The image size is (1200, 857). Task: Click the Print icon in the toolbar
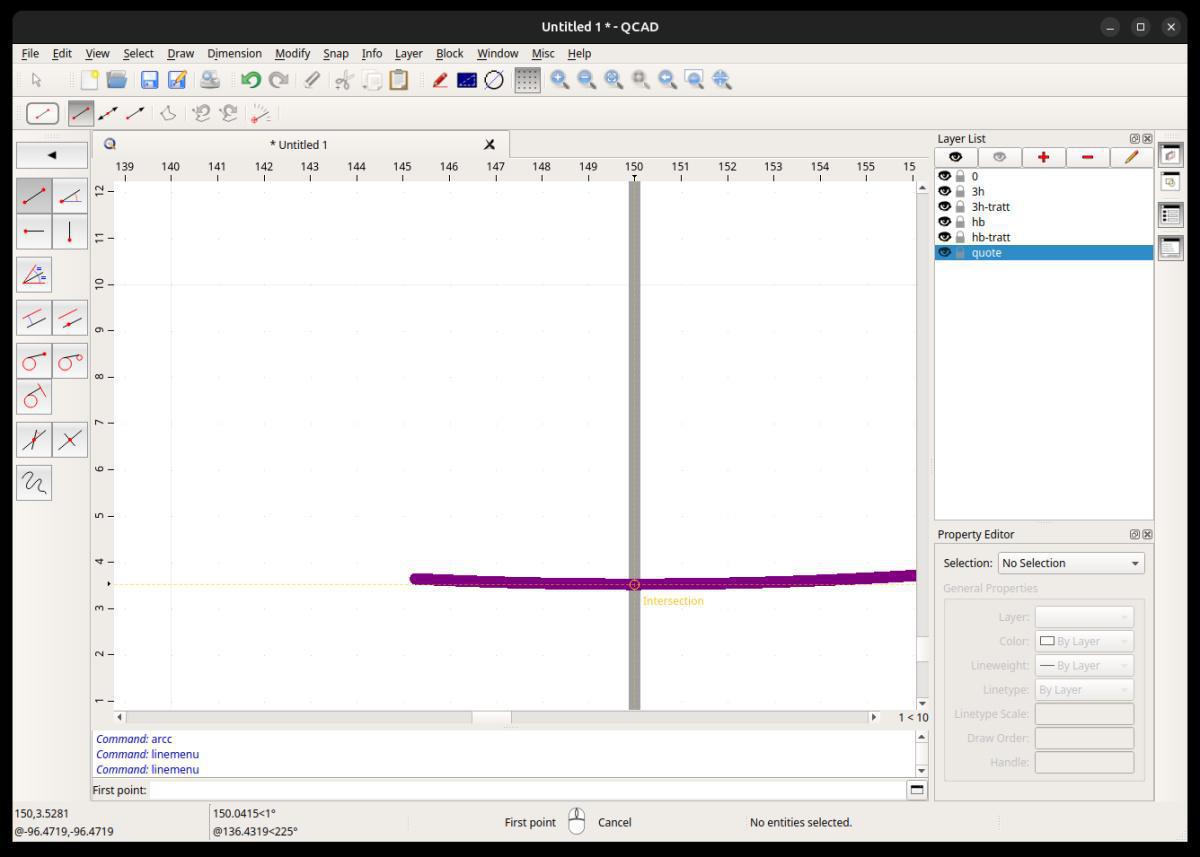point(210,80)
